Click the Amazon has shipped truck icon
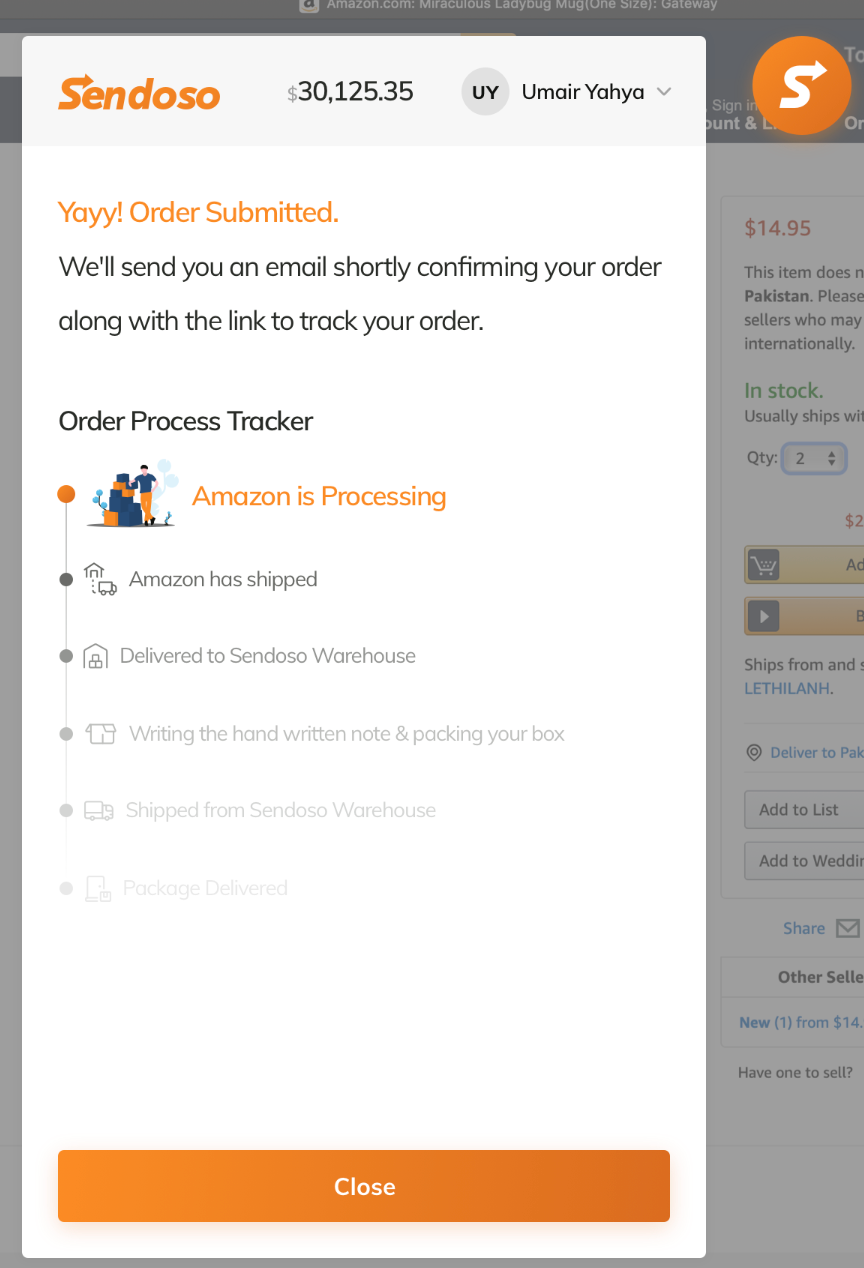 100,579
